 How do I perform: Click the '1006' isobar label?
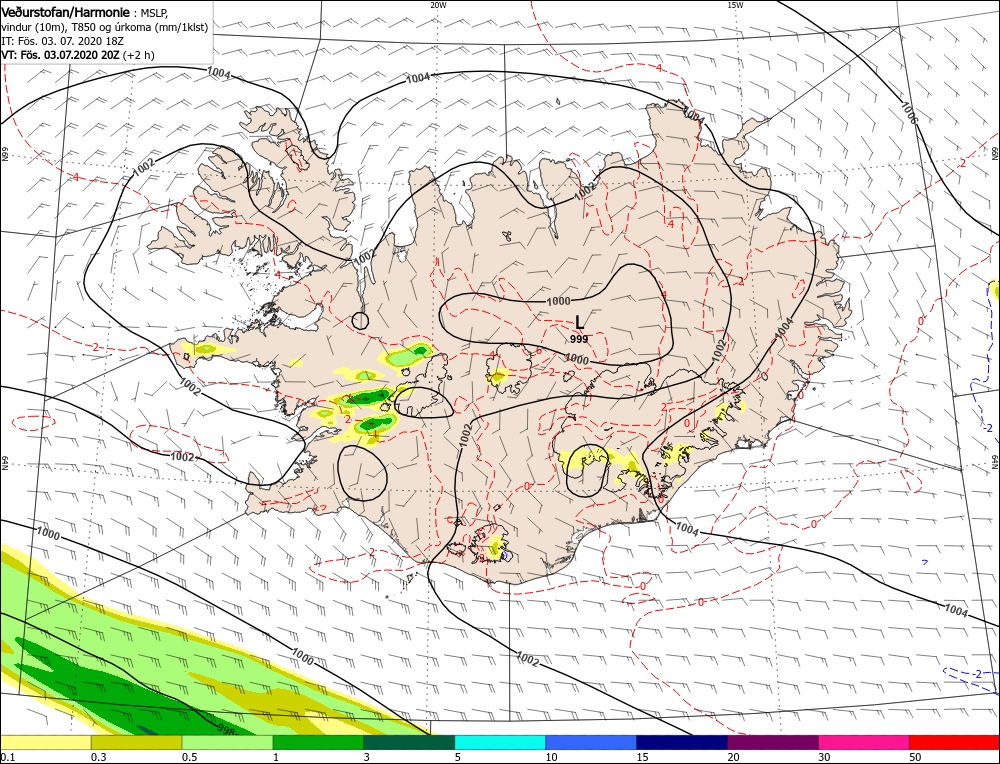pos(909,112)
